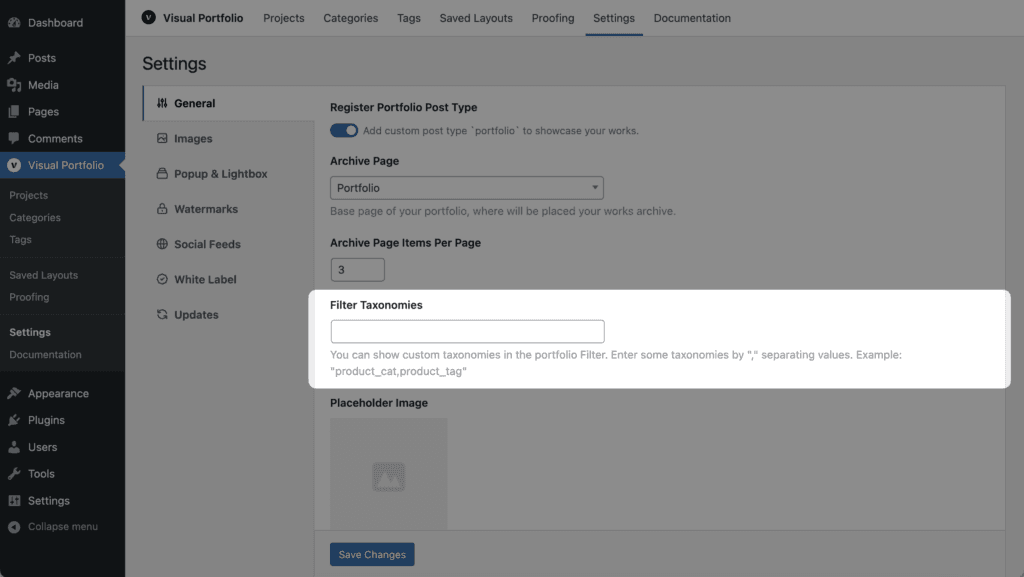
Task: Open the Archive Page Portfolio dropdown
Action: tap(467, 188)
